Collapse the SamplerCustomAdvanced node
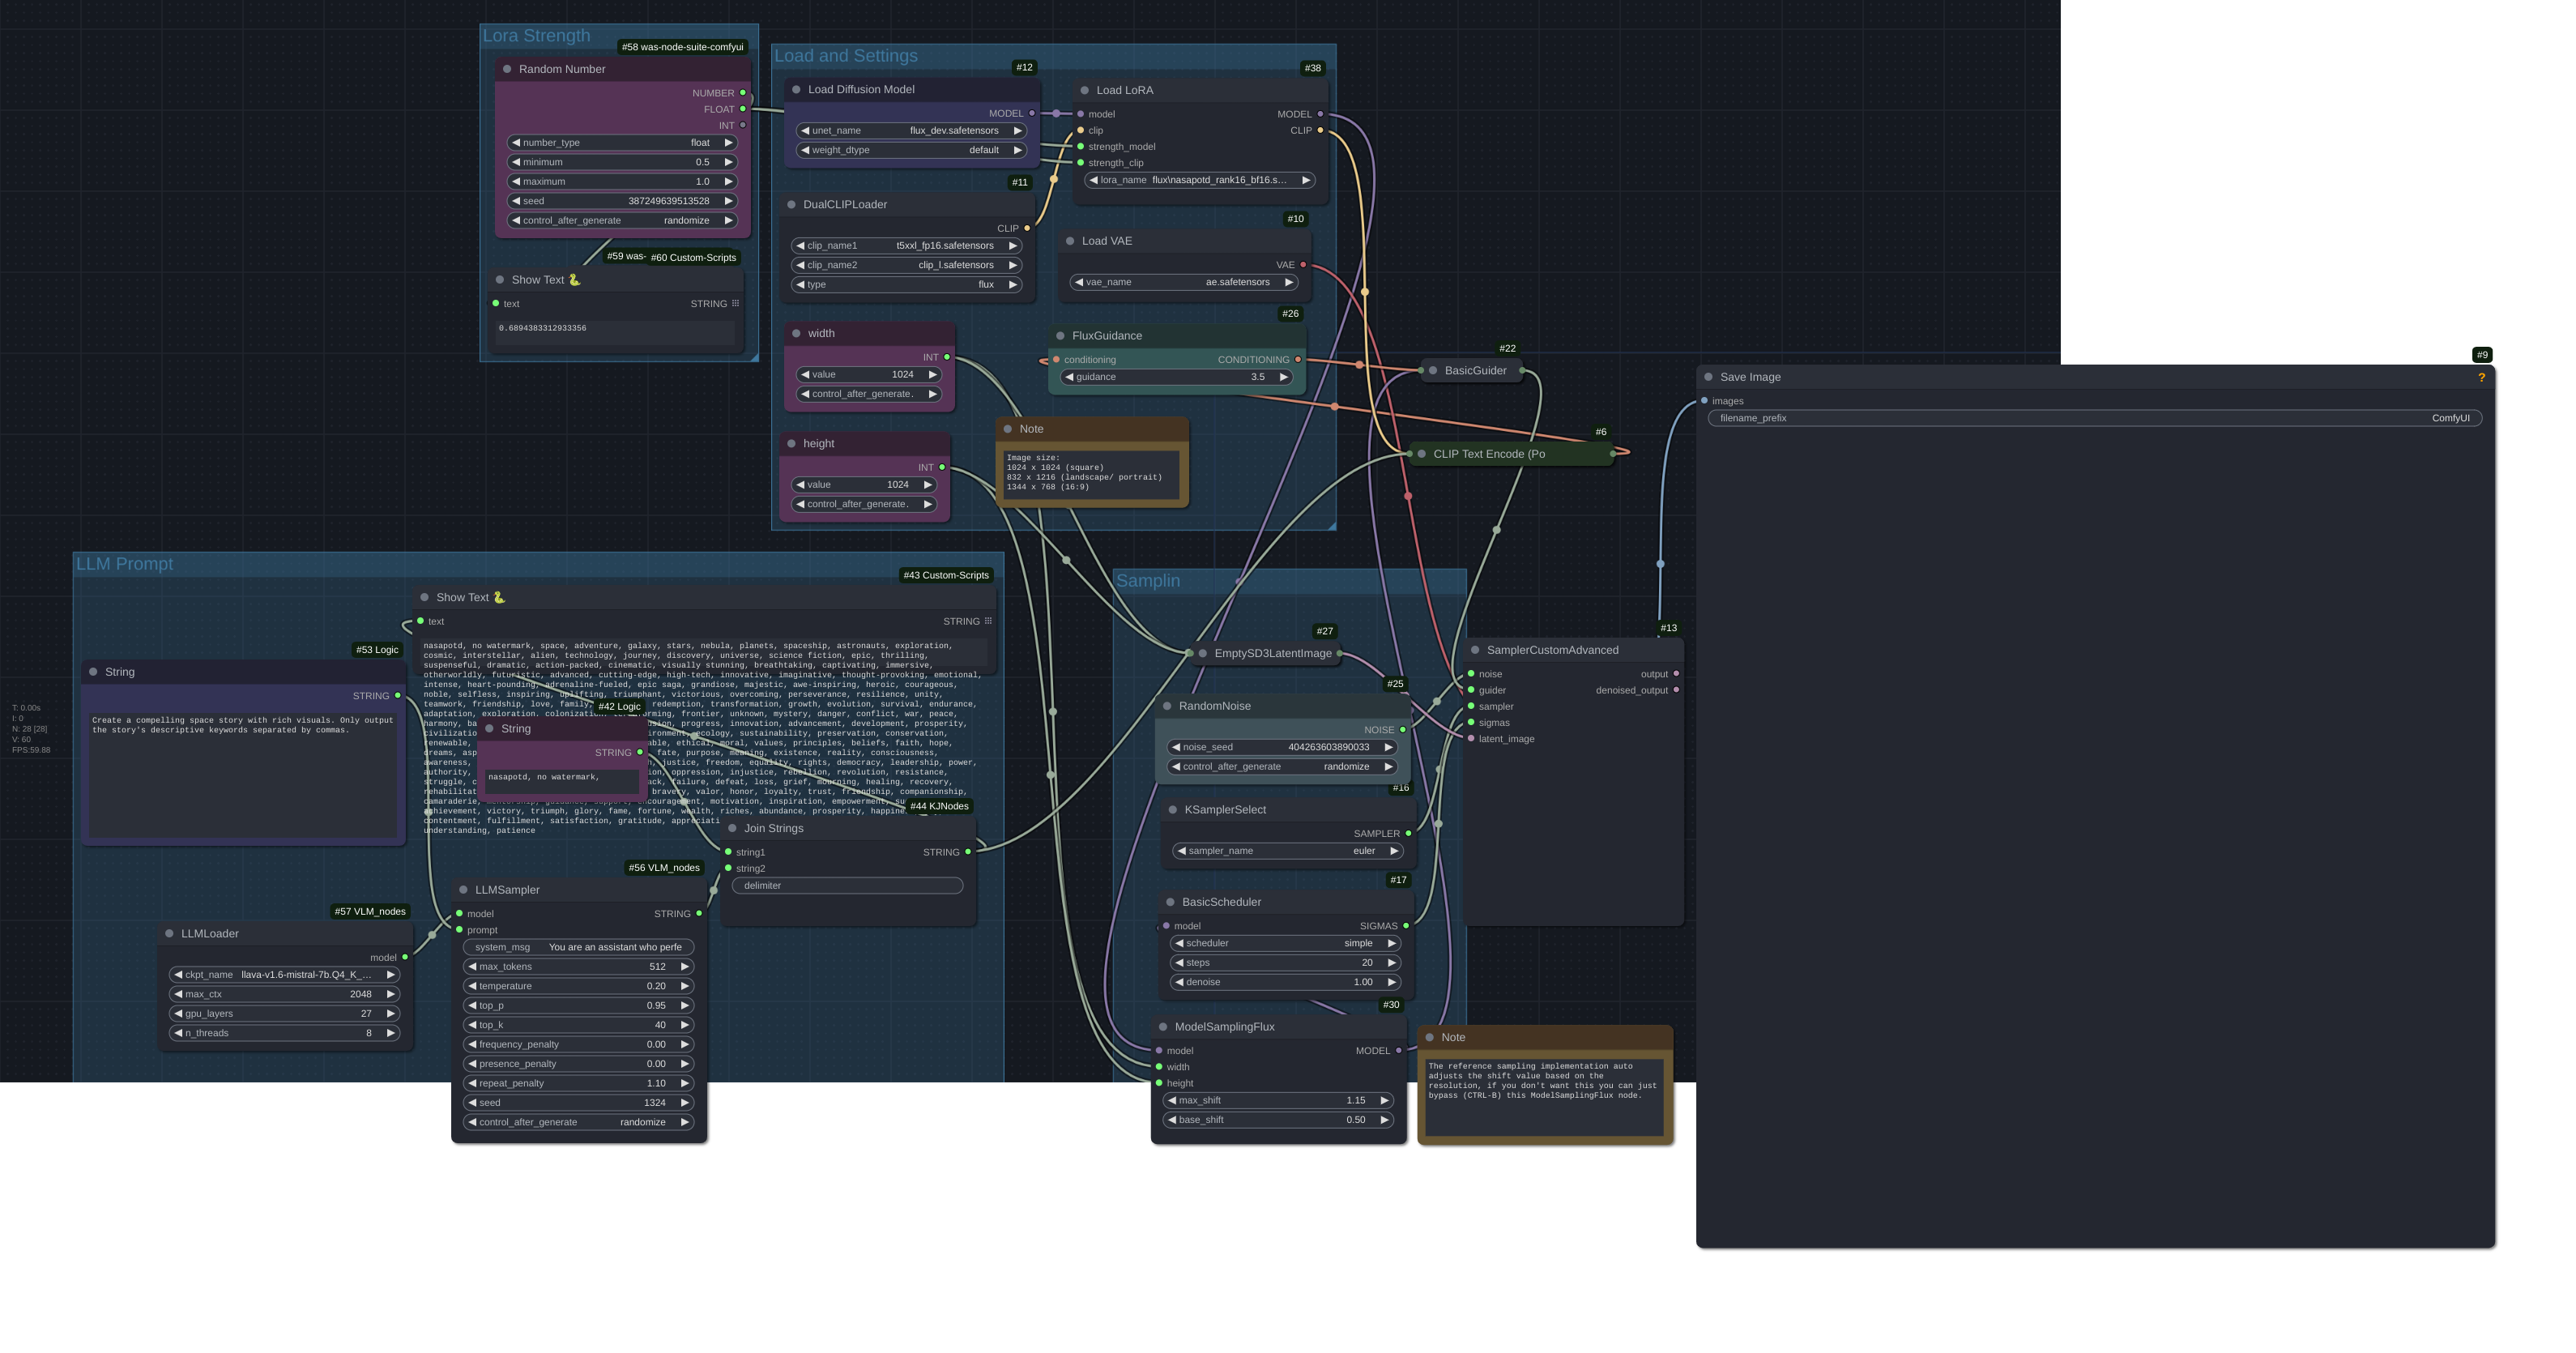The image size is (2576, 1353). (x=1475, y=650)
